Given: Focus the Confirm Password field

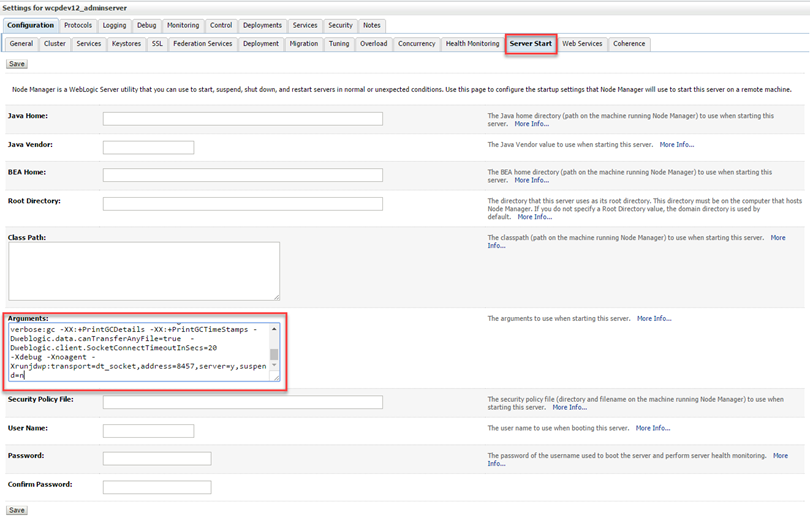Looking at the screenshot, I should coord(157,487).
